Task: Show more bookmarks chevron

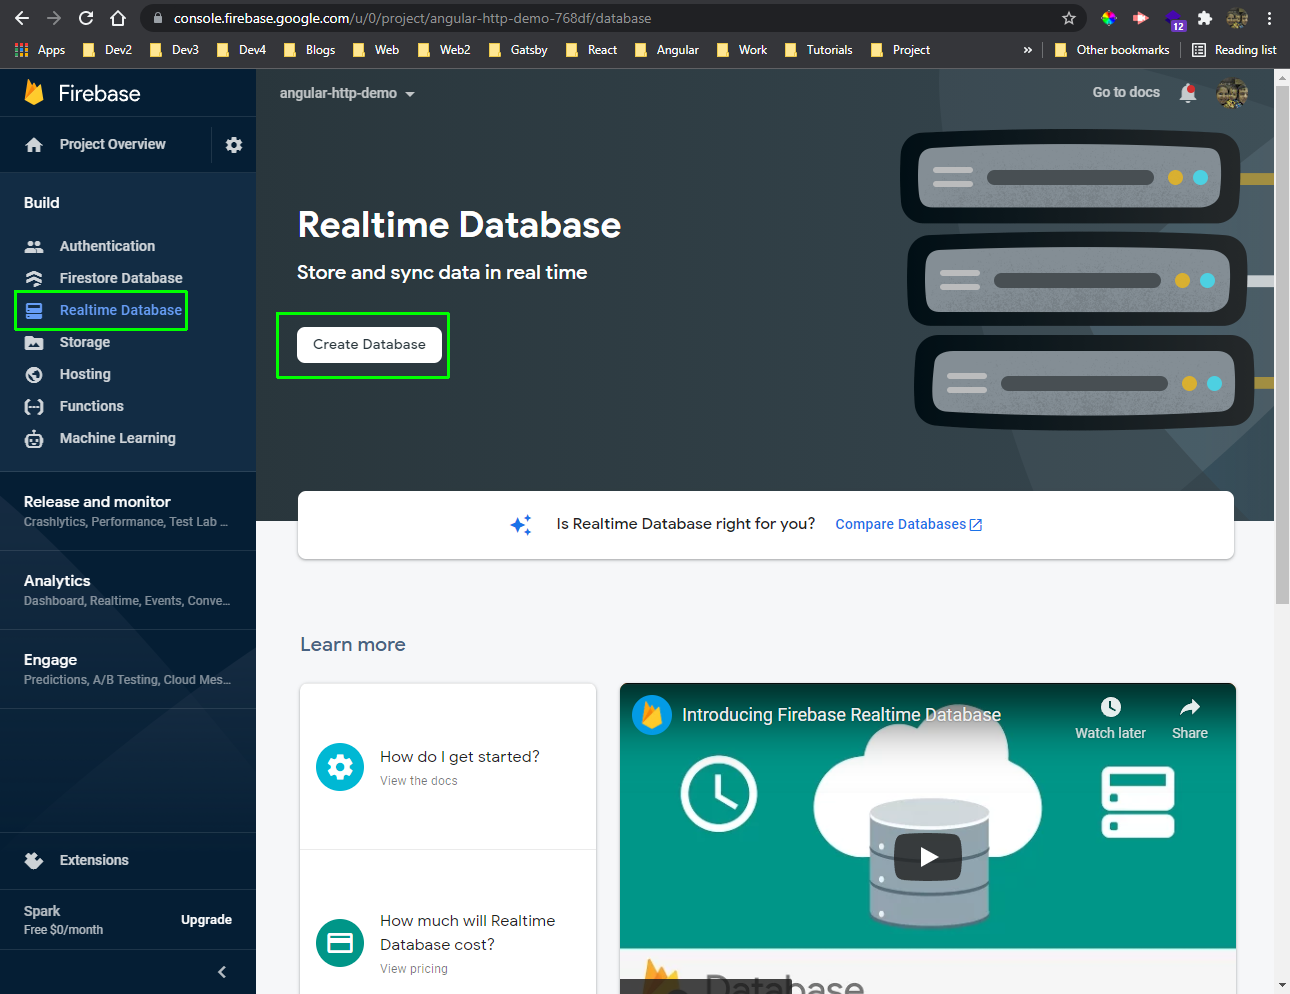Action: pos(1027,50)
